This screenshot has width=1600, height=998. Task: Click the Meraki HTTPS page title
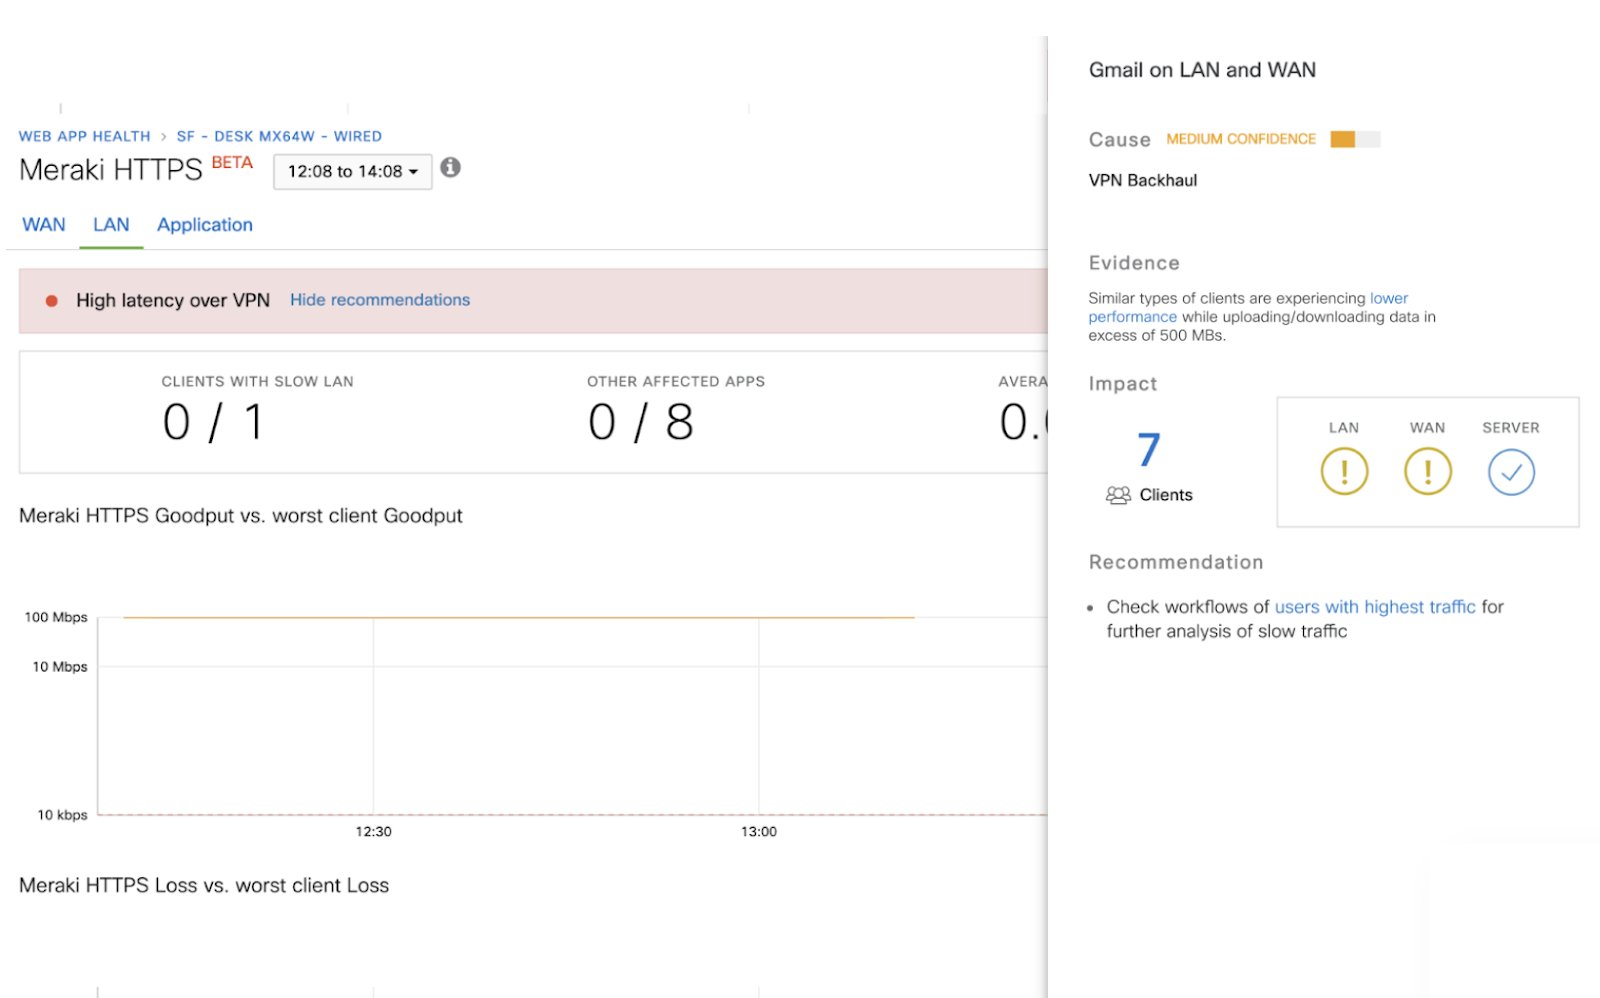click(111, 170)
